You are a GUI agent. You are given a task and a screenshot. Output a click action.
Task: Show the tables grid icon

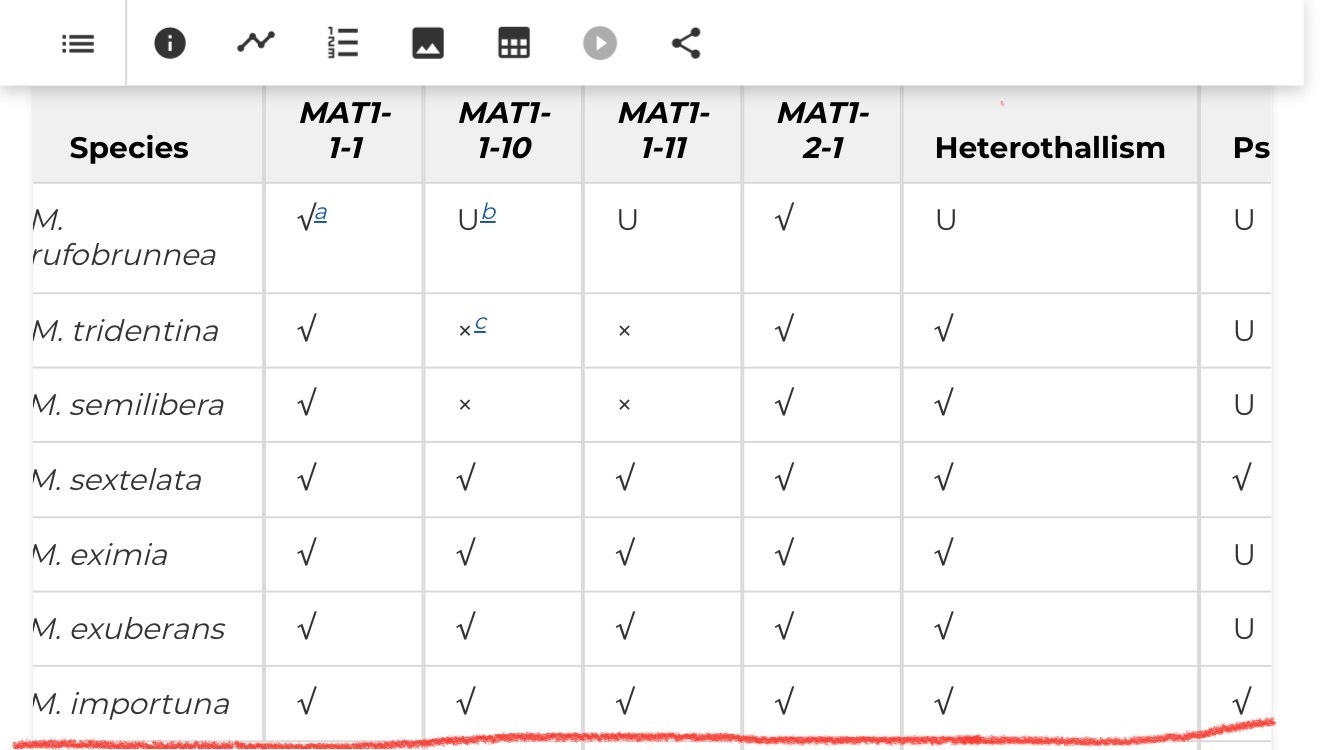[x=514, y=43]
